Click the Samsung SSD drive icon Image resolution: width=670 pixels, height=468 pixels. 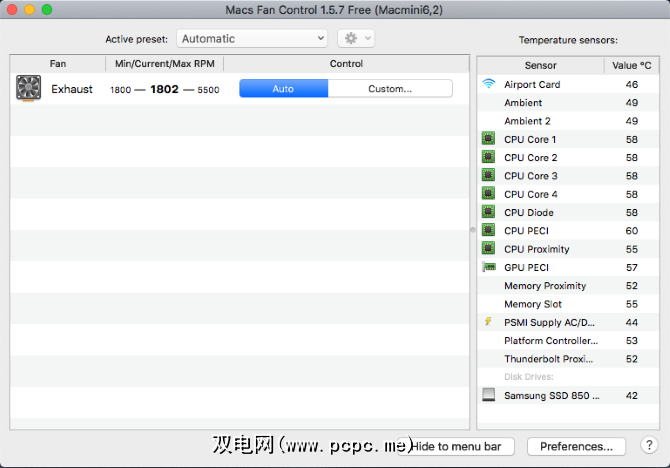tap(488, 394)
